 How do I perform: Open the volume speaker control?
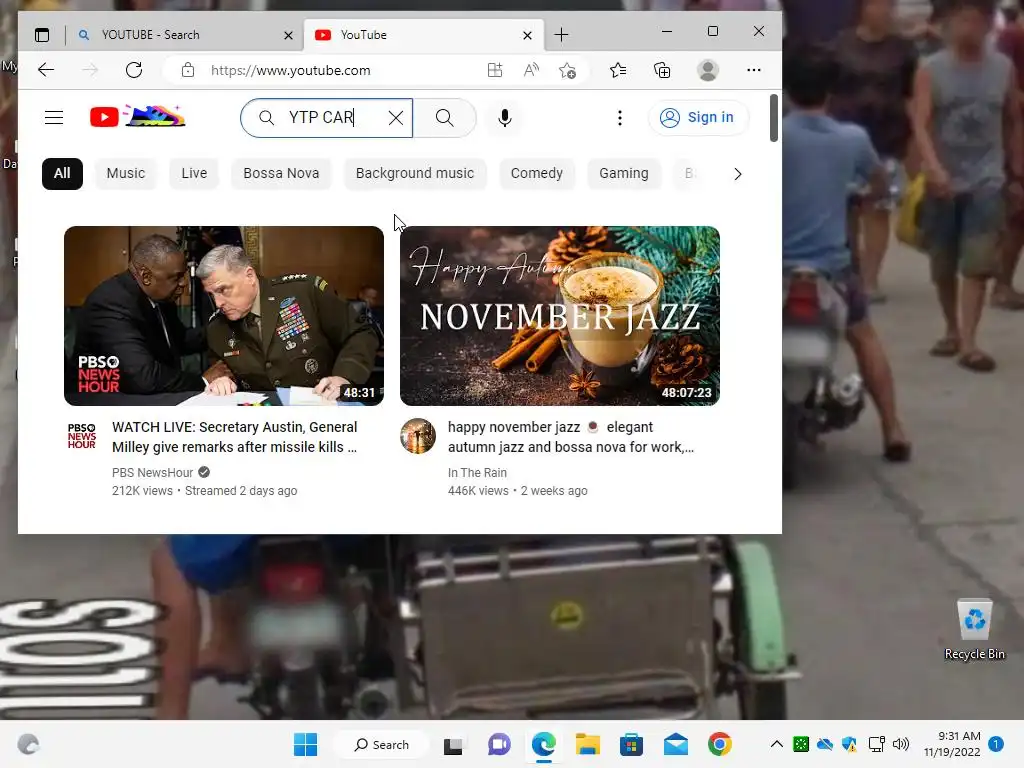[901, 744]
